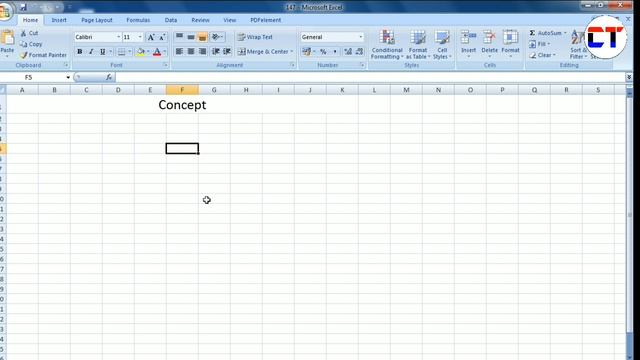640x360 pixels.
Task: Open the Font Color dropdown arrow
Action: [x=164, y=52]
